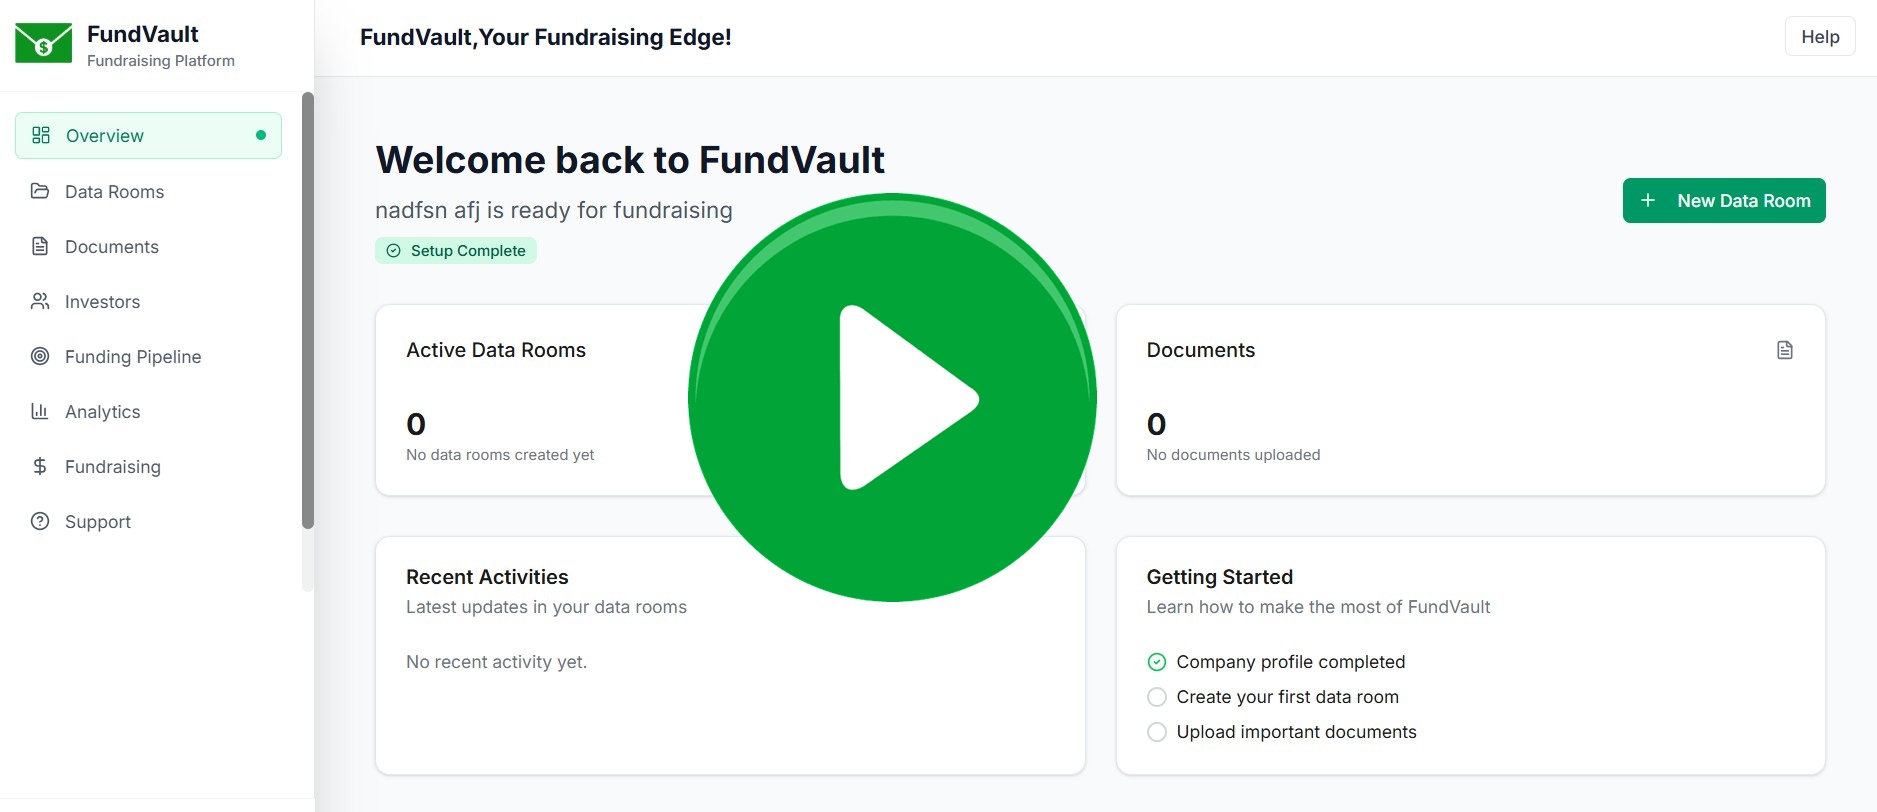The height and width of the screenshot is (812, 1877).
Task: Click the Setup Complete badge
Action: (x=456, y=250)
